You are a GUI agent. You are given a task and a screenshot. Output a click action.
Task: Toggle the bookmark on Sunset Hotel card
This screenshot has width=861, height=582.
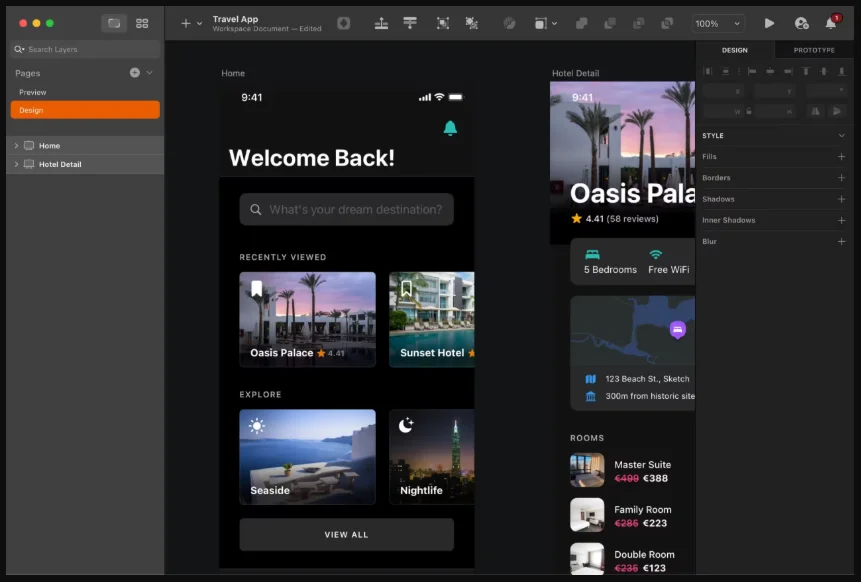406,288
